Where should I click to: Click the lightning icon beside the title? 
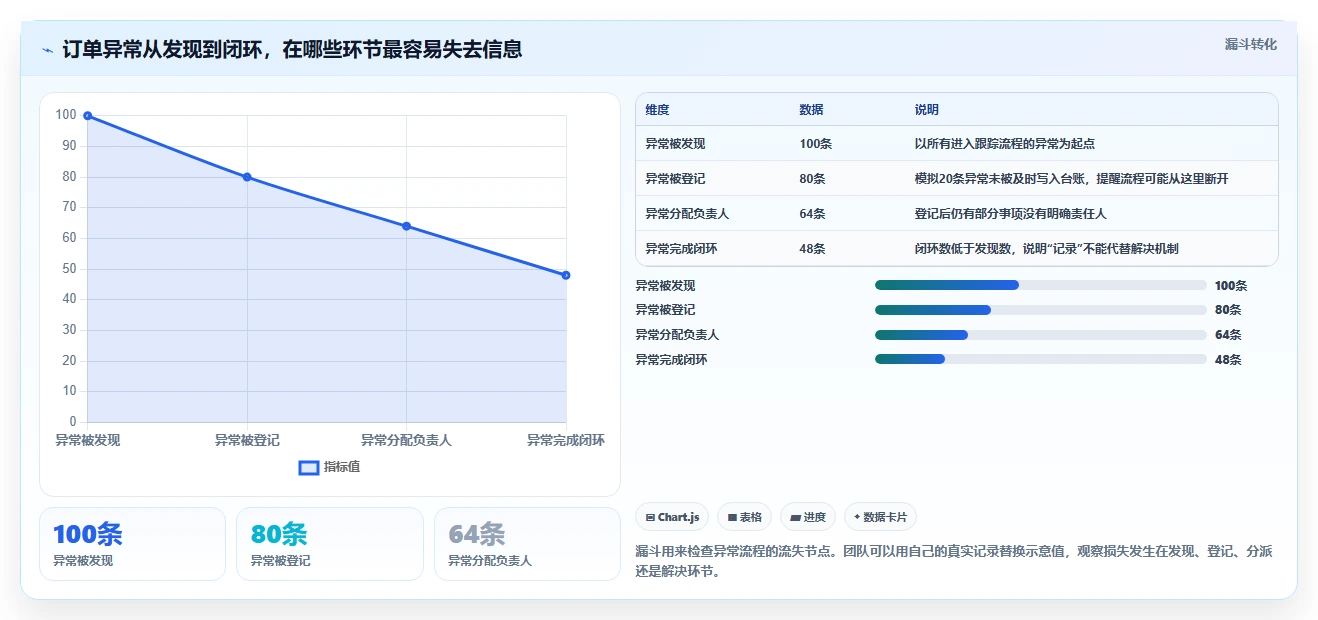pos(47,50)
